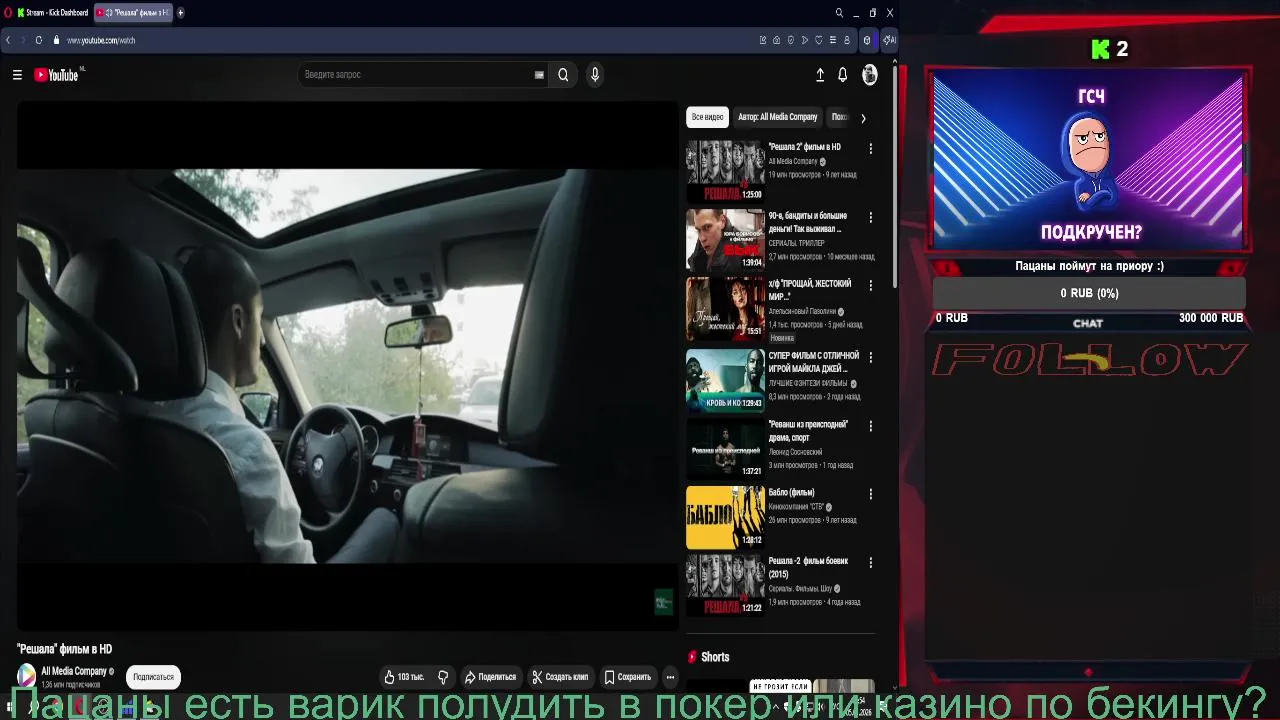This screenshot has width=1280, height=720.
Task: Open more actions beside Сохранить
Action: click(x=670, y=677)
